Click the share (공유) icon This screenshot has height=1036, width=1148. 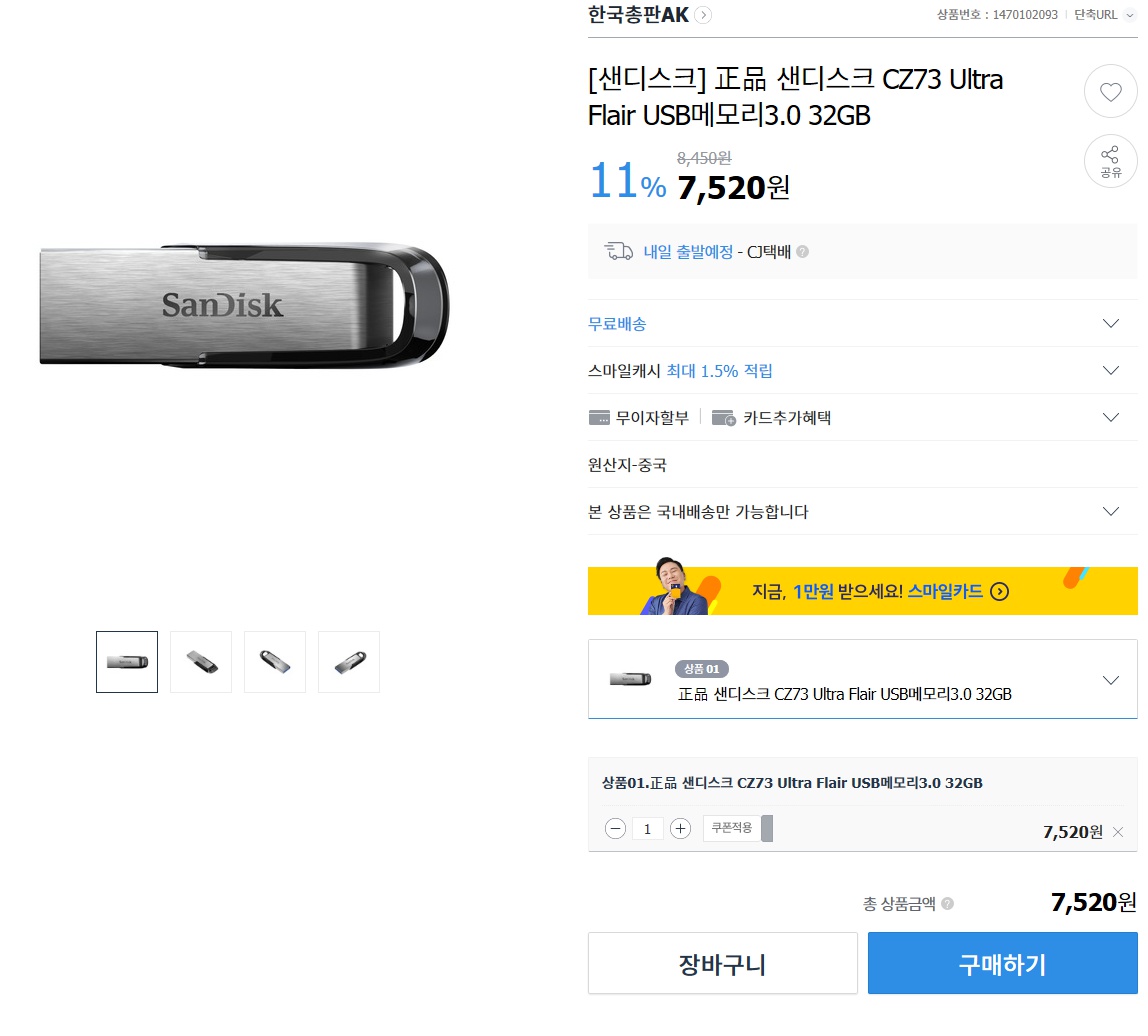pos(1110,160)
